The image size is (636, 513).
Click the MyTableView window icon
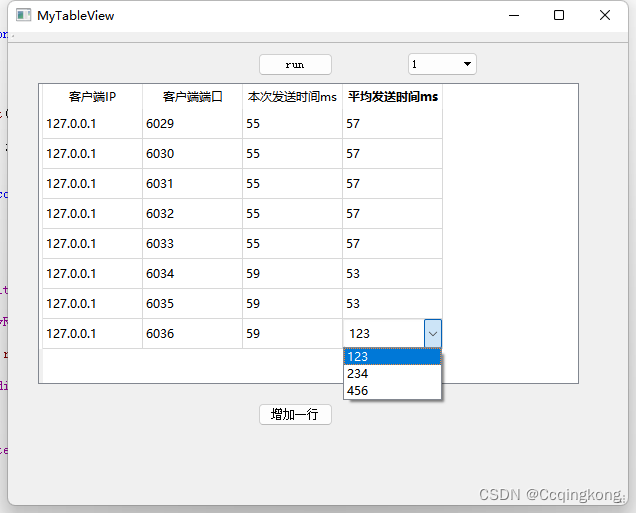click(24, 15)
